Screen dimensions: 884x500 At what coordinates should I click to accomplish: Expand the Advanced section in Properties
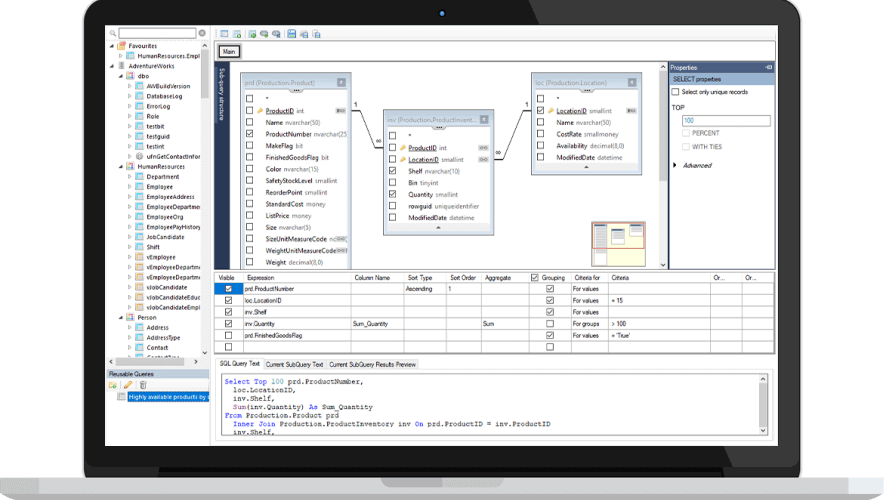[675, 165]
